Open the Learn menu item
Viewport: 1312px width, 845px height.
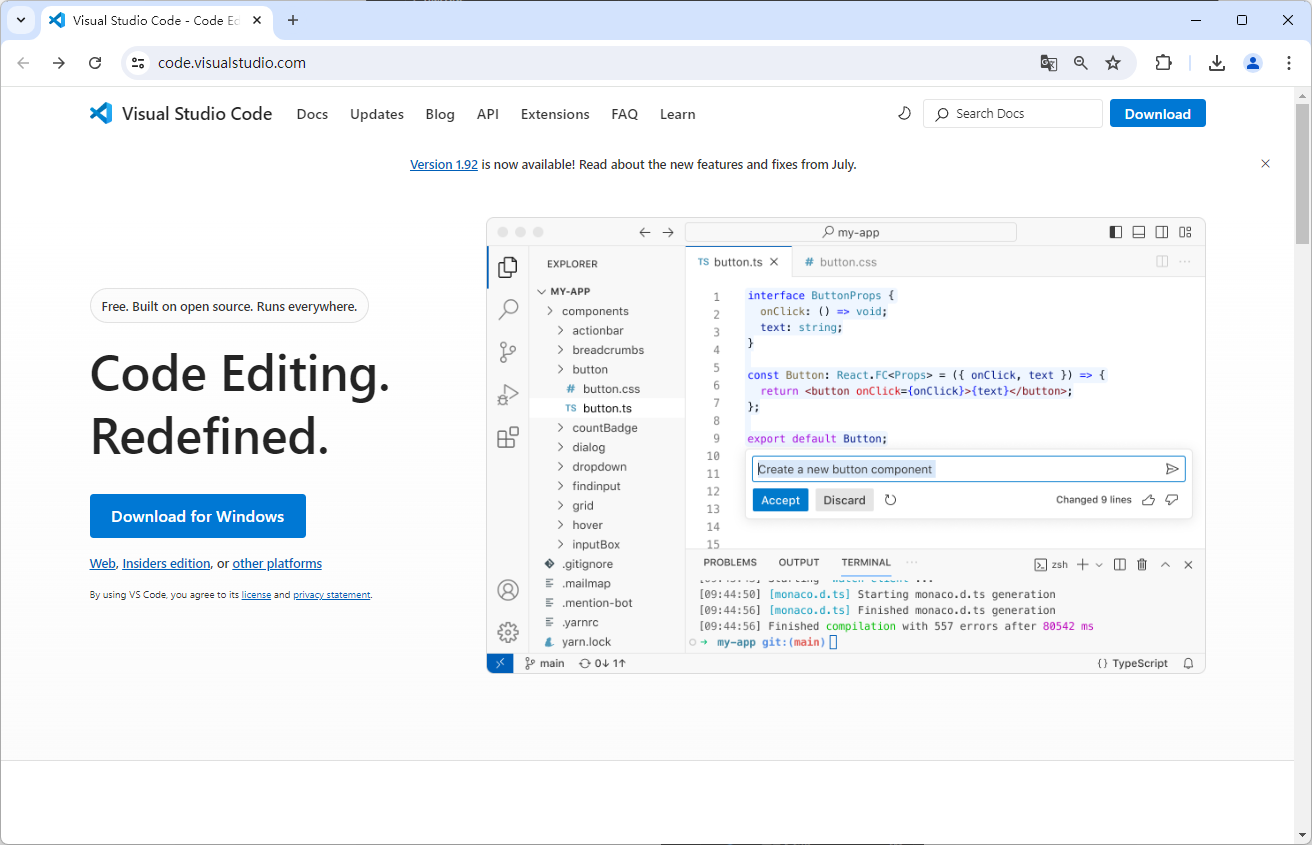[677, 114]
